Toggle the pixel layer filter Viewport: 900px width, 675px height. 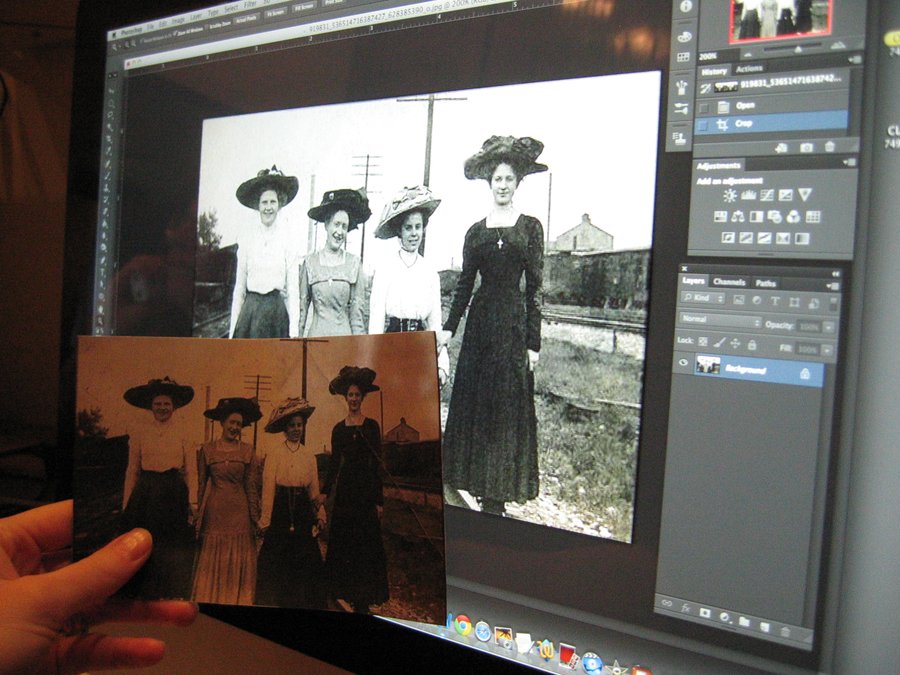[739, 300]
